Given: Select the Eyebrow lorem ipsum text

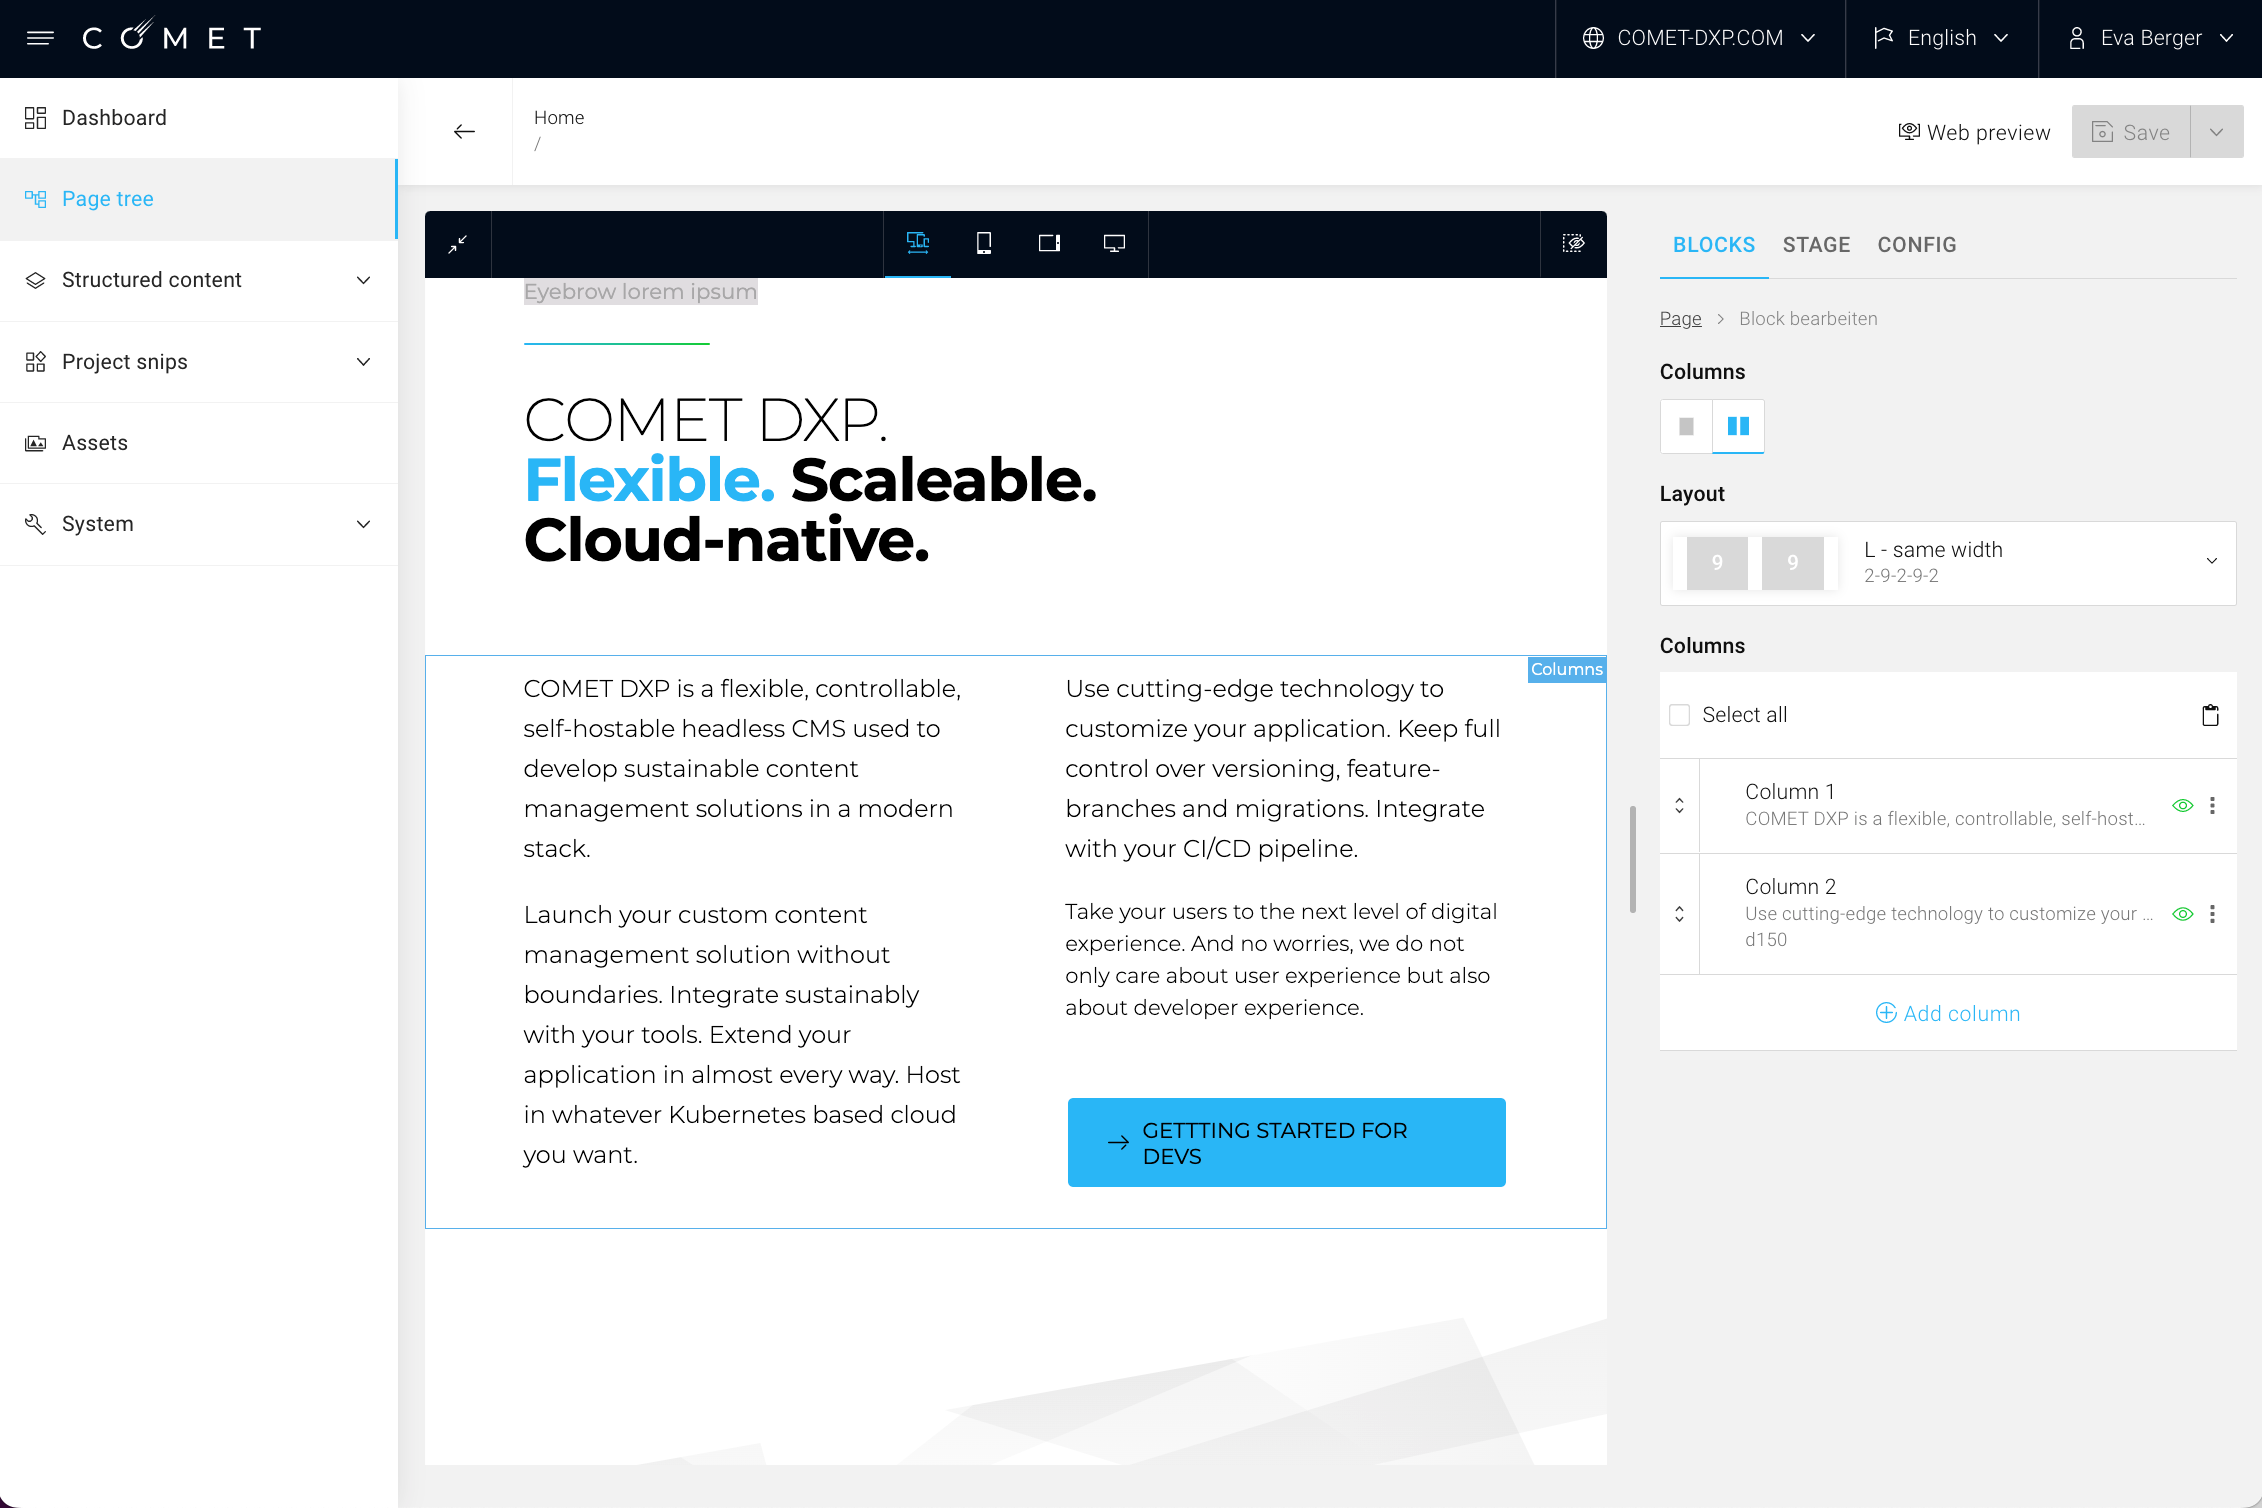Looking at the screenshot, I should (640, 292).
